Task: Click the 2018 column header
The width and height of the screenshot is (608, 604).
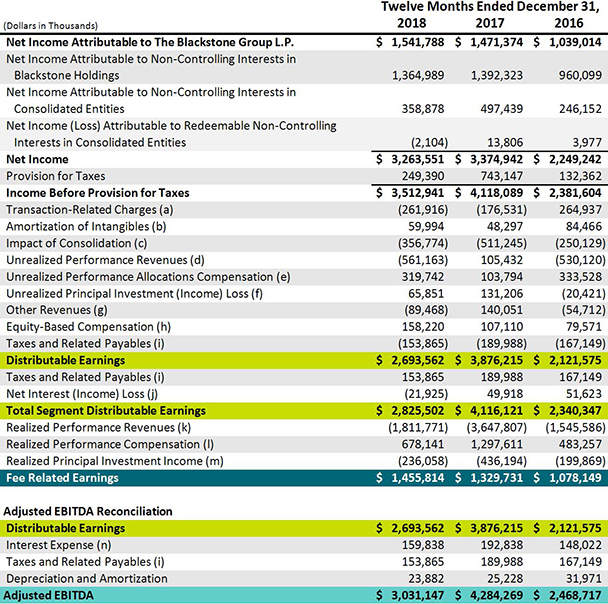Action: 411,23
